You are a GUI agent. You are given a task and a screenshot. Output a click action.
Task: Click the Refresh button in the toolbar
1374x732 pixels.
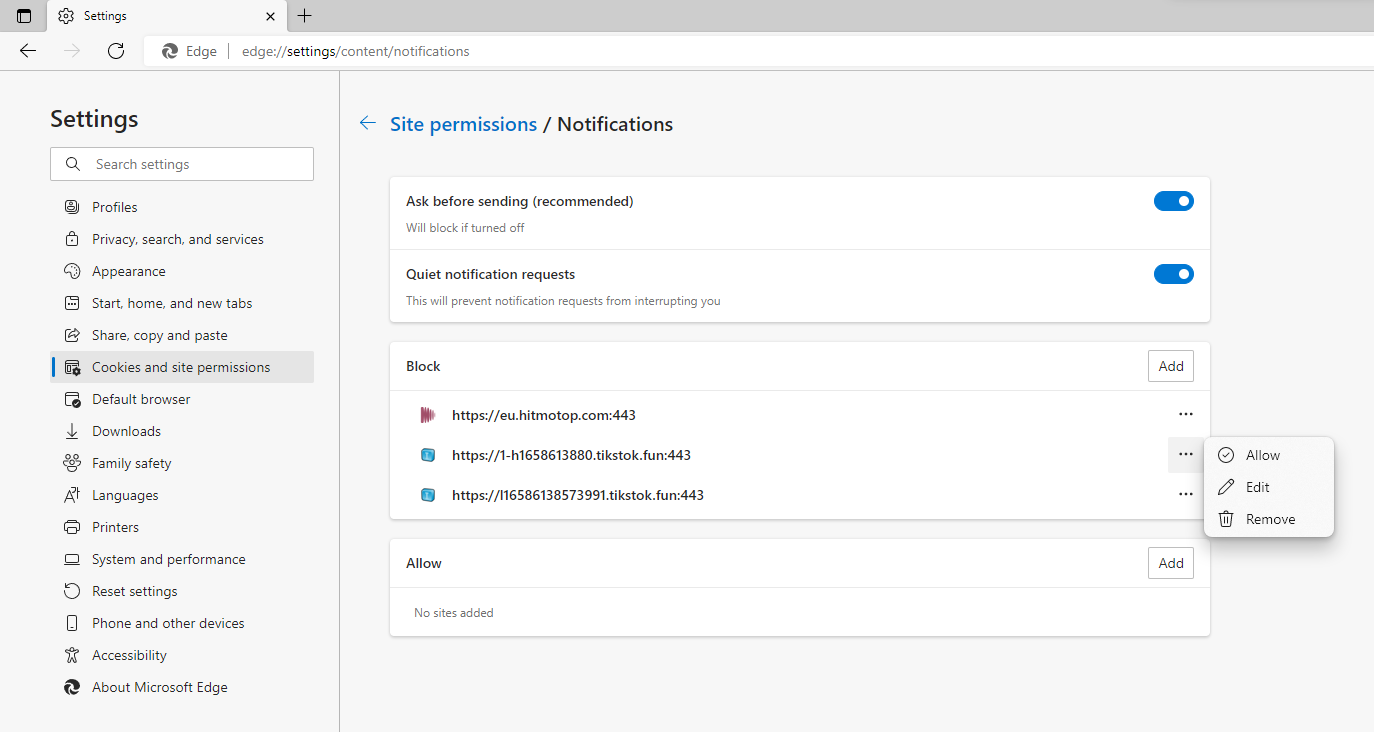coord(116,51)
